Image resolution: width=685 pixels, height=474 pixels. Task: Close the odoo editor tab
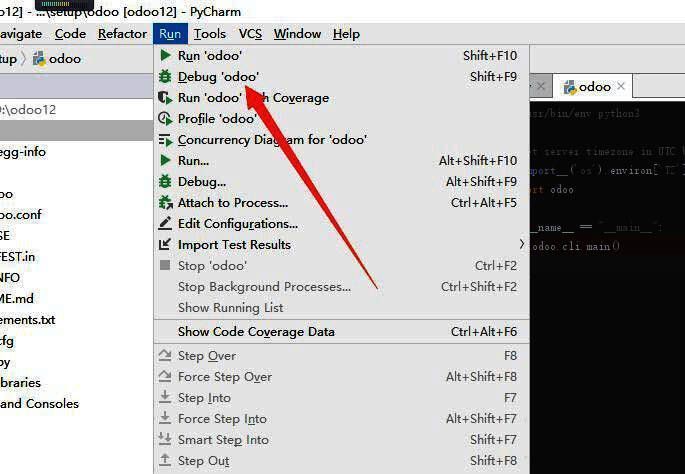point(621,87)
